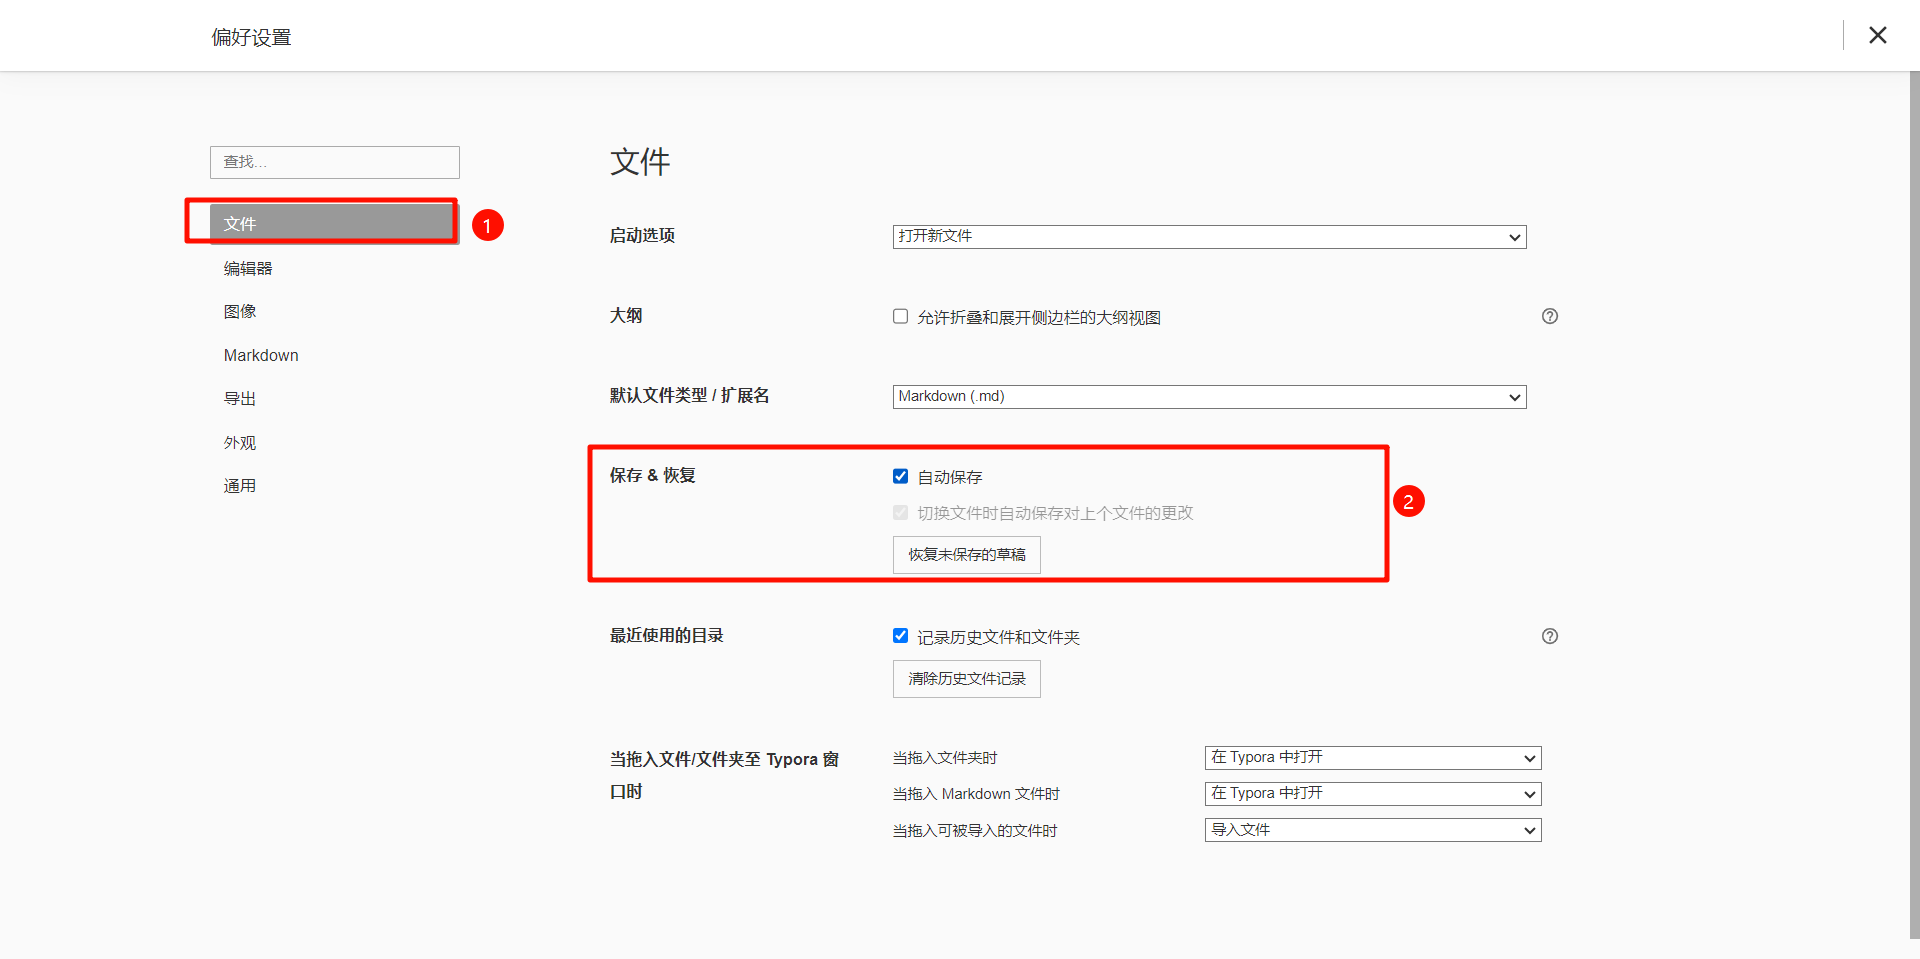Open the 启动选项 dropdown showing 打开新文件

(1209, 237)
